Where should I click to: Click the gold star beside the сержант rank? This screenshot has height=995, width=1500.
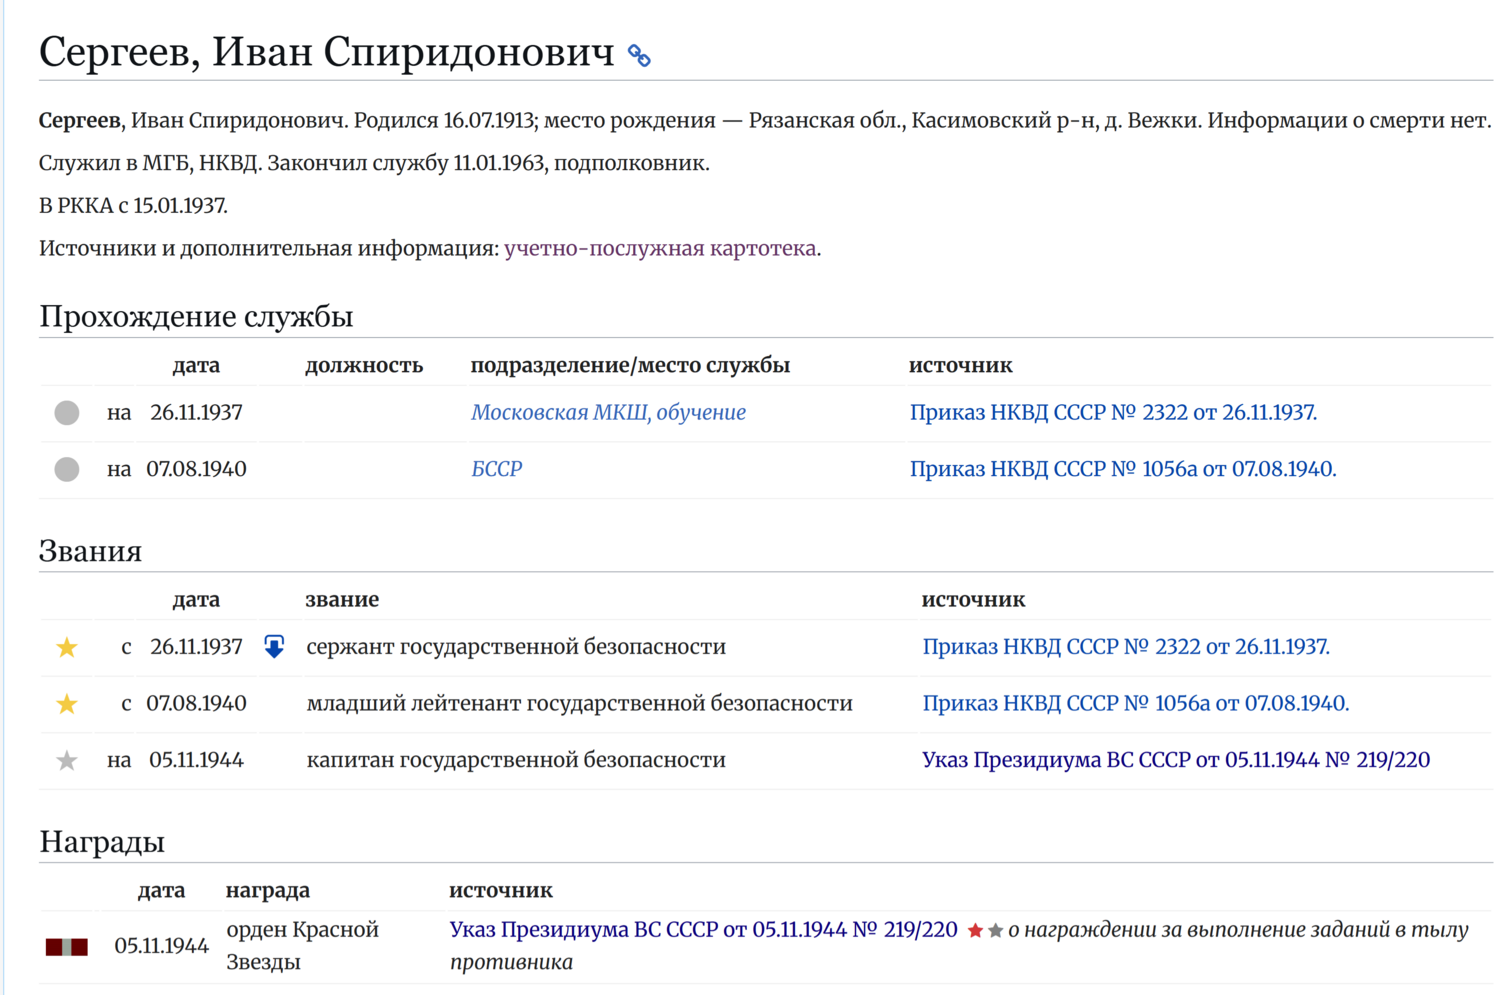pyautogui.click(x=67, y=648)
